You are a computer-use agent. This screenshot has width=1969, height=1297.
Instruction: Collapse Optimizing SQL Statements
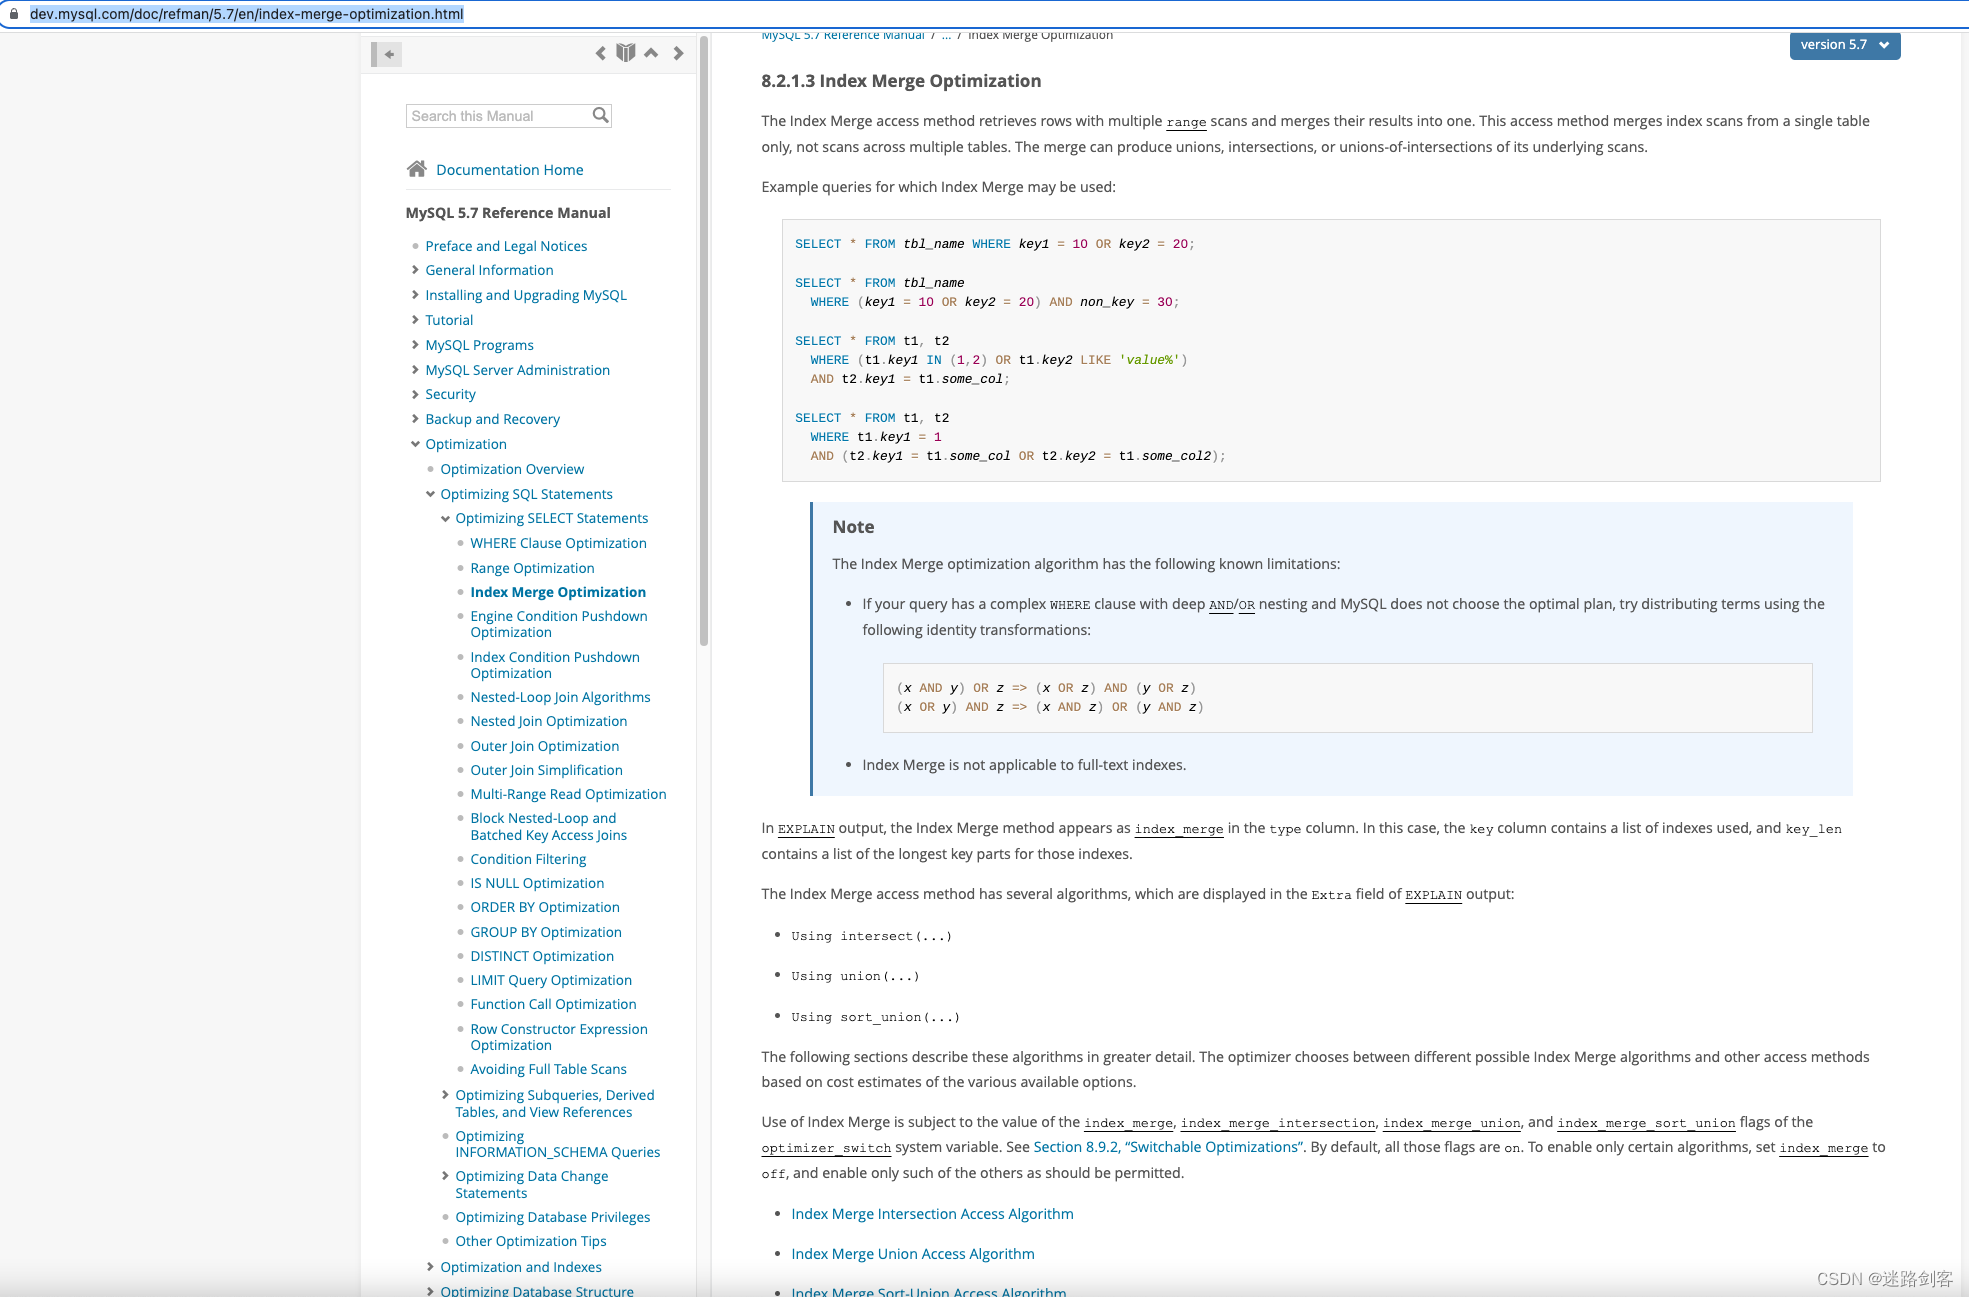point(430,494)
